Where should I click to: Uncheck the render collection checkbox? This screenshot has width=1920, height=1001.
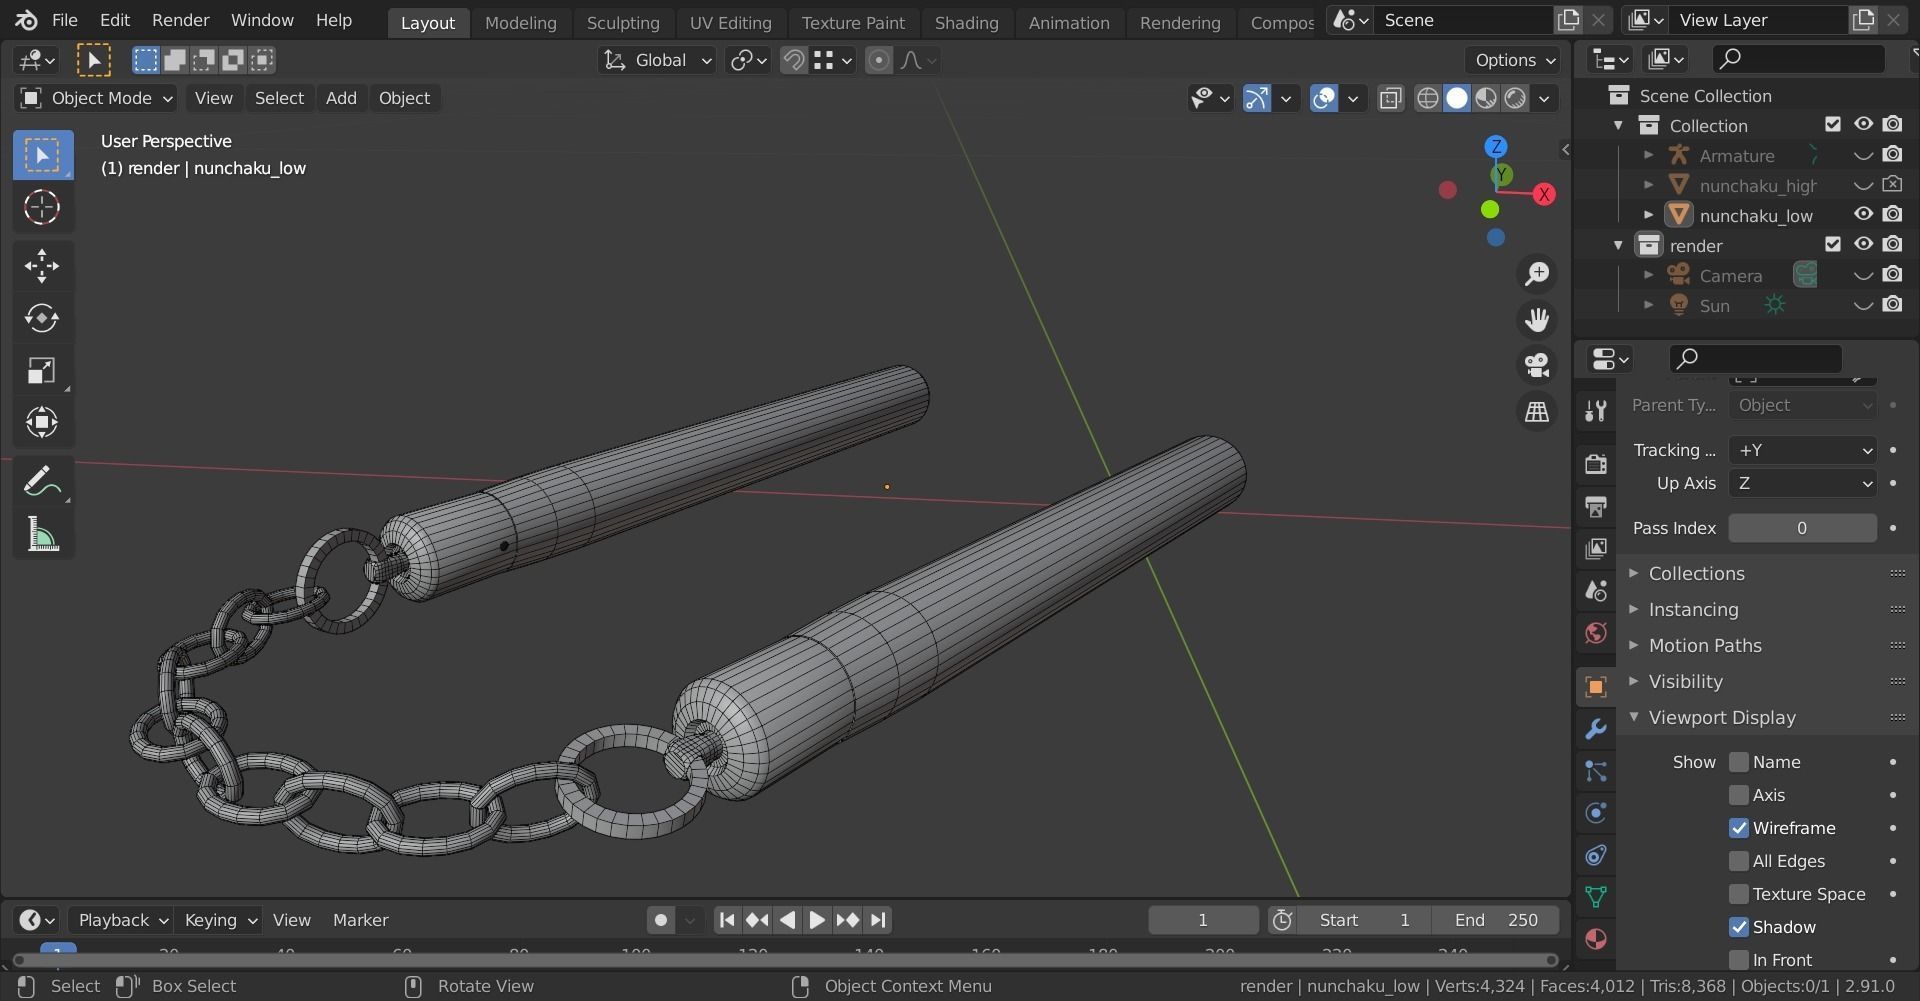(x=1832, y=244)
